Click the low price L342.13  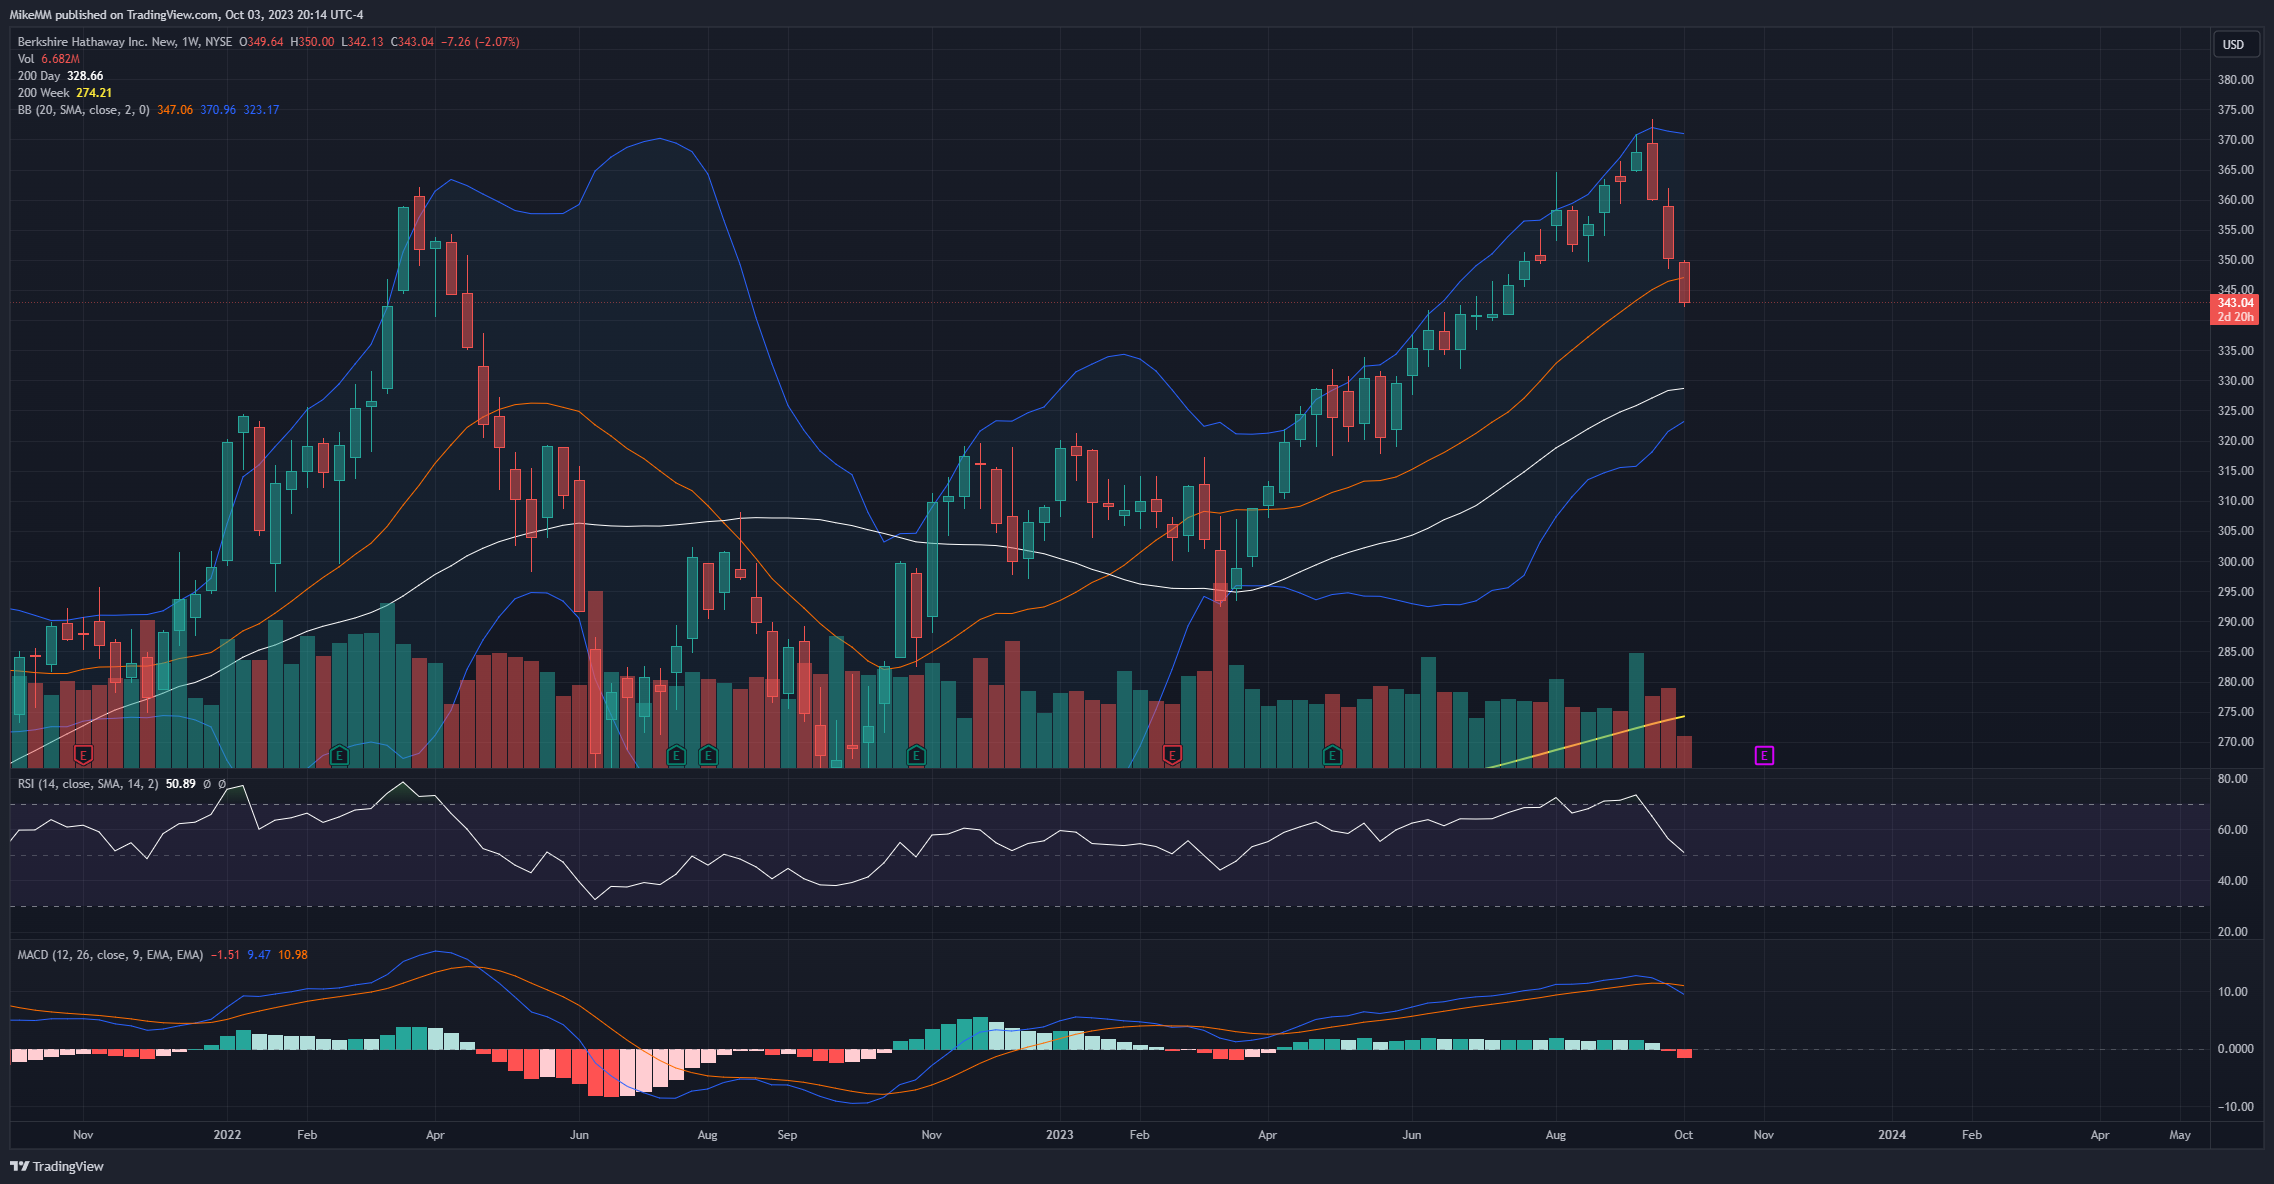[362, 42]
